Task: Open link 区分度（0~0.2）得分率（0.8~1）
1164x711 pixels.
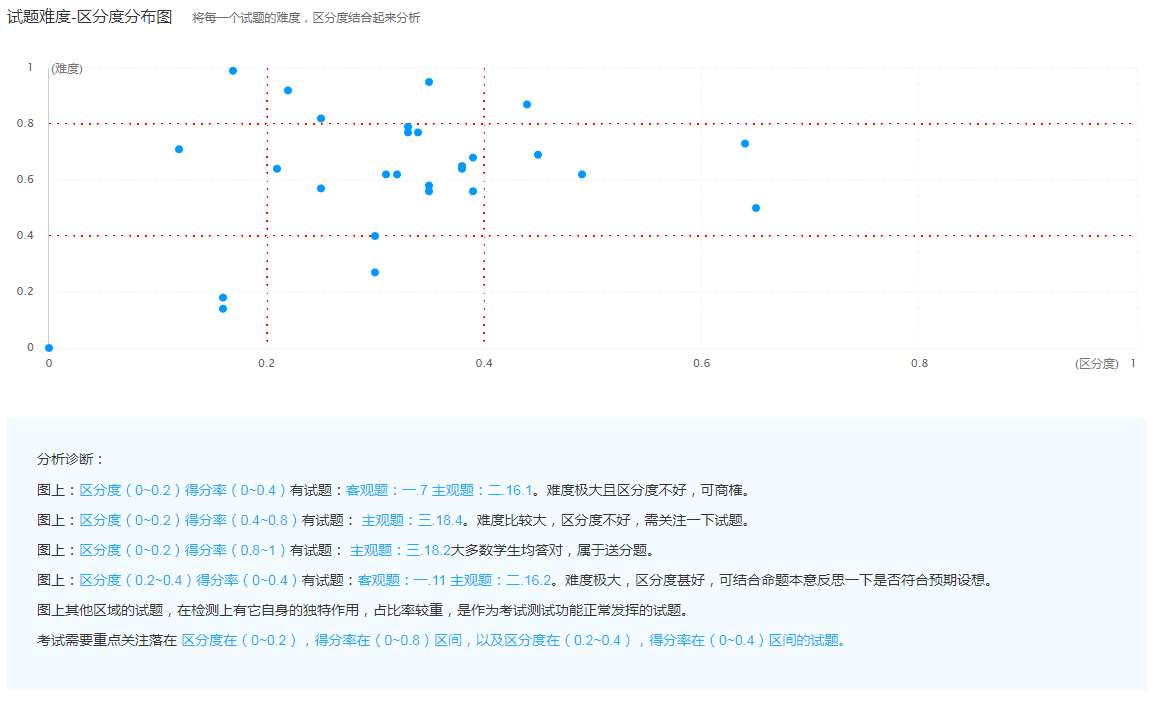Action: pyautogui.click(x=183, y=551)
